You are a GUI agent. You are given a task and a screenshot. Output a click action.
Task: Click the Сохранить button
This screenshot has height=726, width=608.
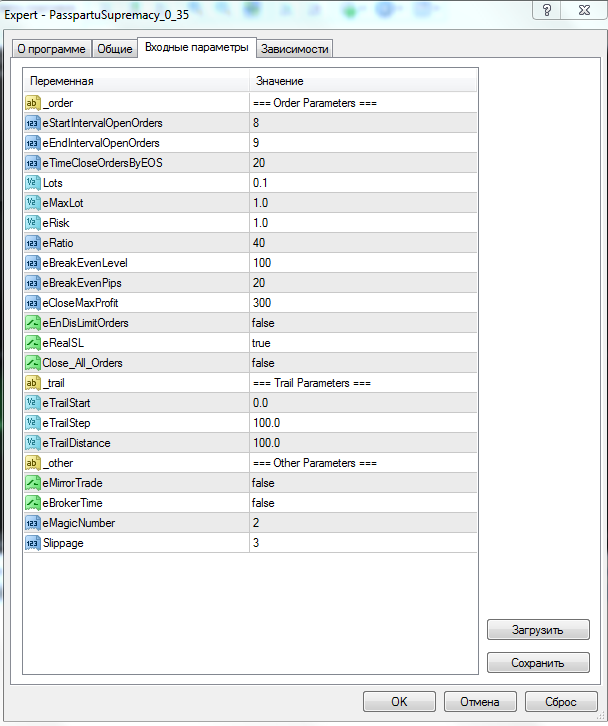(538, 663)
